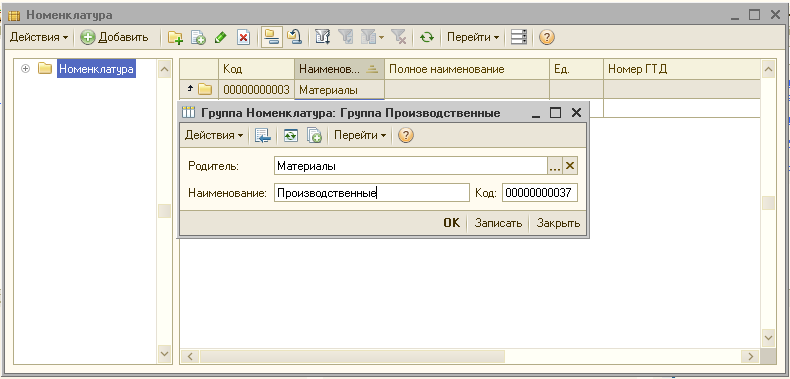Click the Код field 00000000037
The height and width of the screenshot is (379, 790).
(x=540, y=193)
